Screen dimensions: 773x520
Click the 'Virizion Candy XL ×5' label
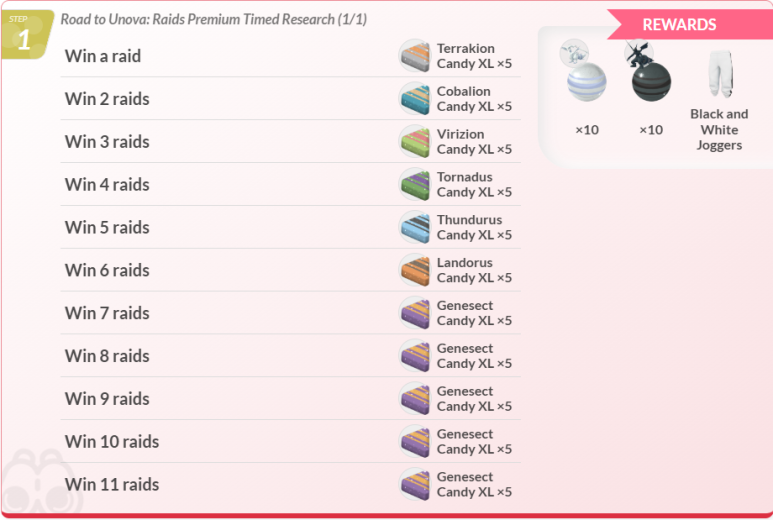pyautogui.click(x=474, y=141)
